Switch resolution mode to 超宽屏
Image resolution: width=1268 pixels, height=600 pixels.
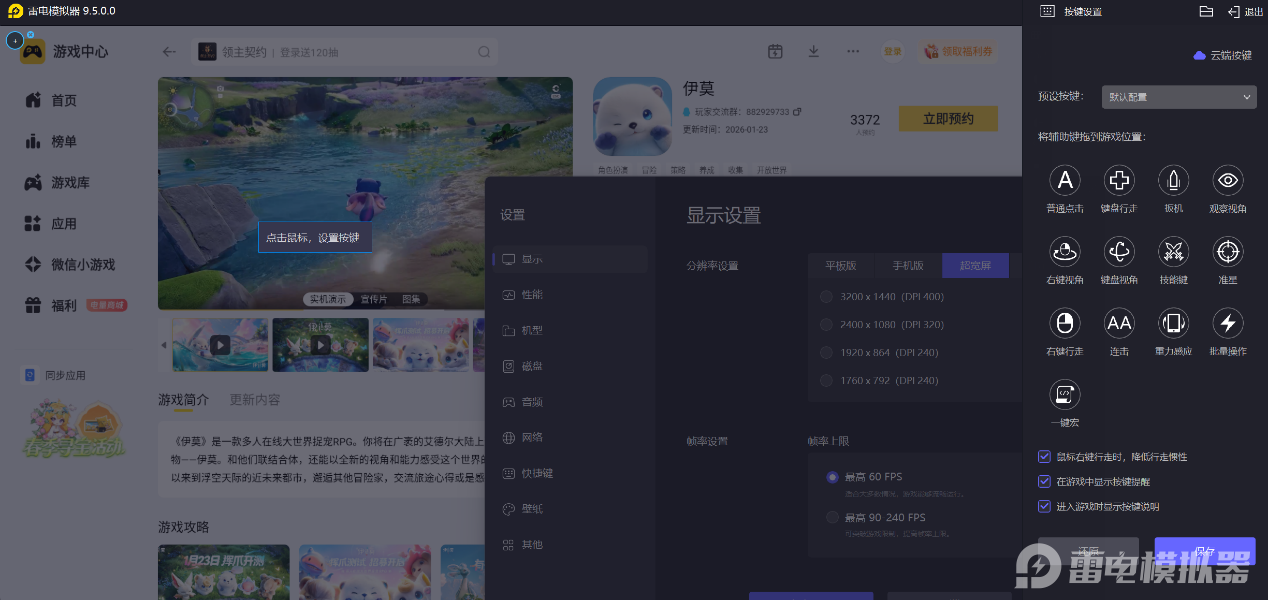point(975,266)
